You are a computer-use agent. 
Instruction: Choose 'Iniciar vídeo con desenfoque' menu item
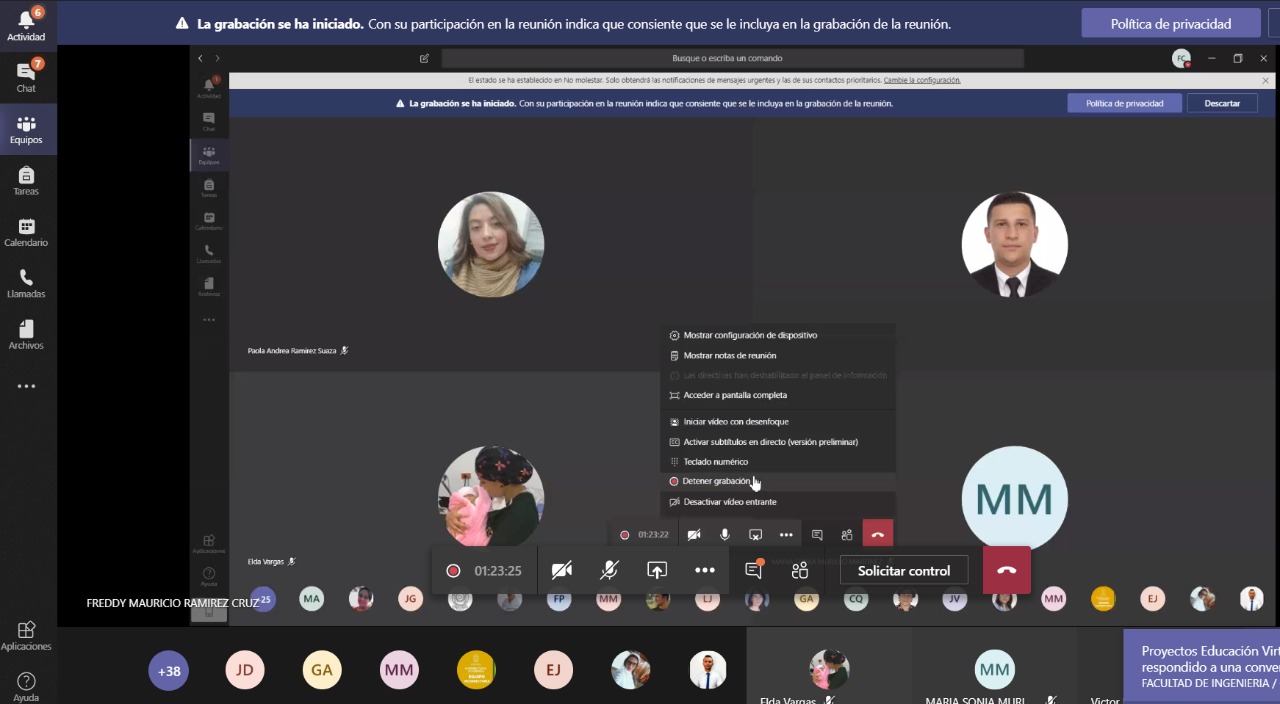778,422
